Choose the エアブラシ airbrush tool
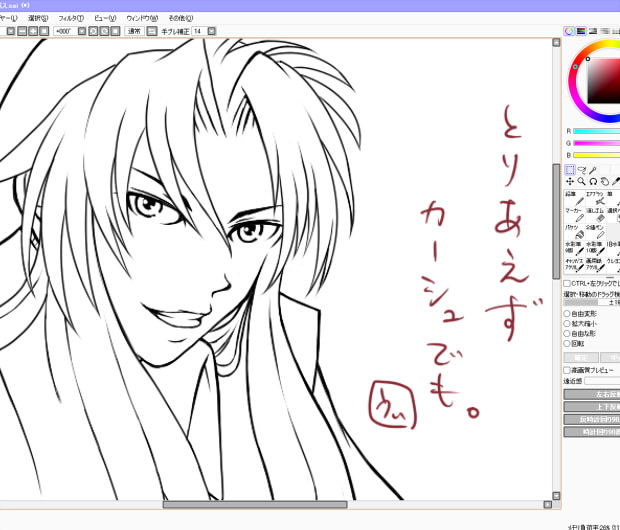Image resolution: width=620 pixels, height=530 pixels. click(x=595, y=198)
